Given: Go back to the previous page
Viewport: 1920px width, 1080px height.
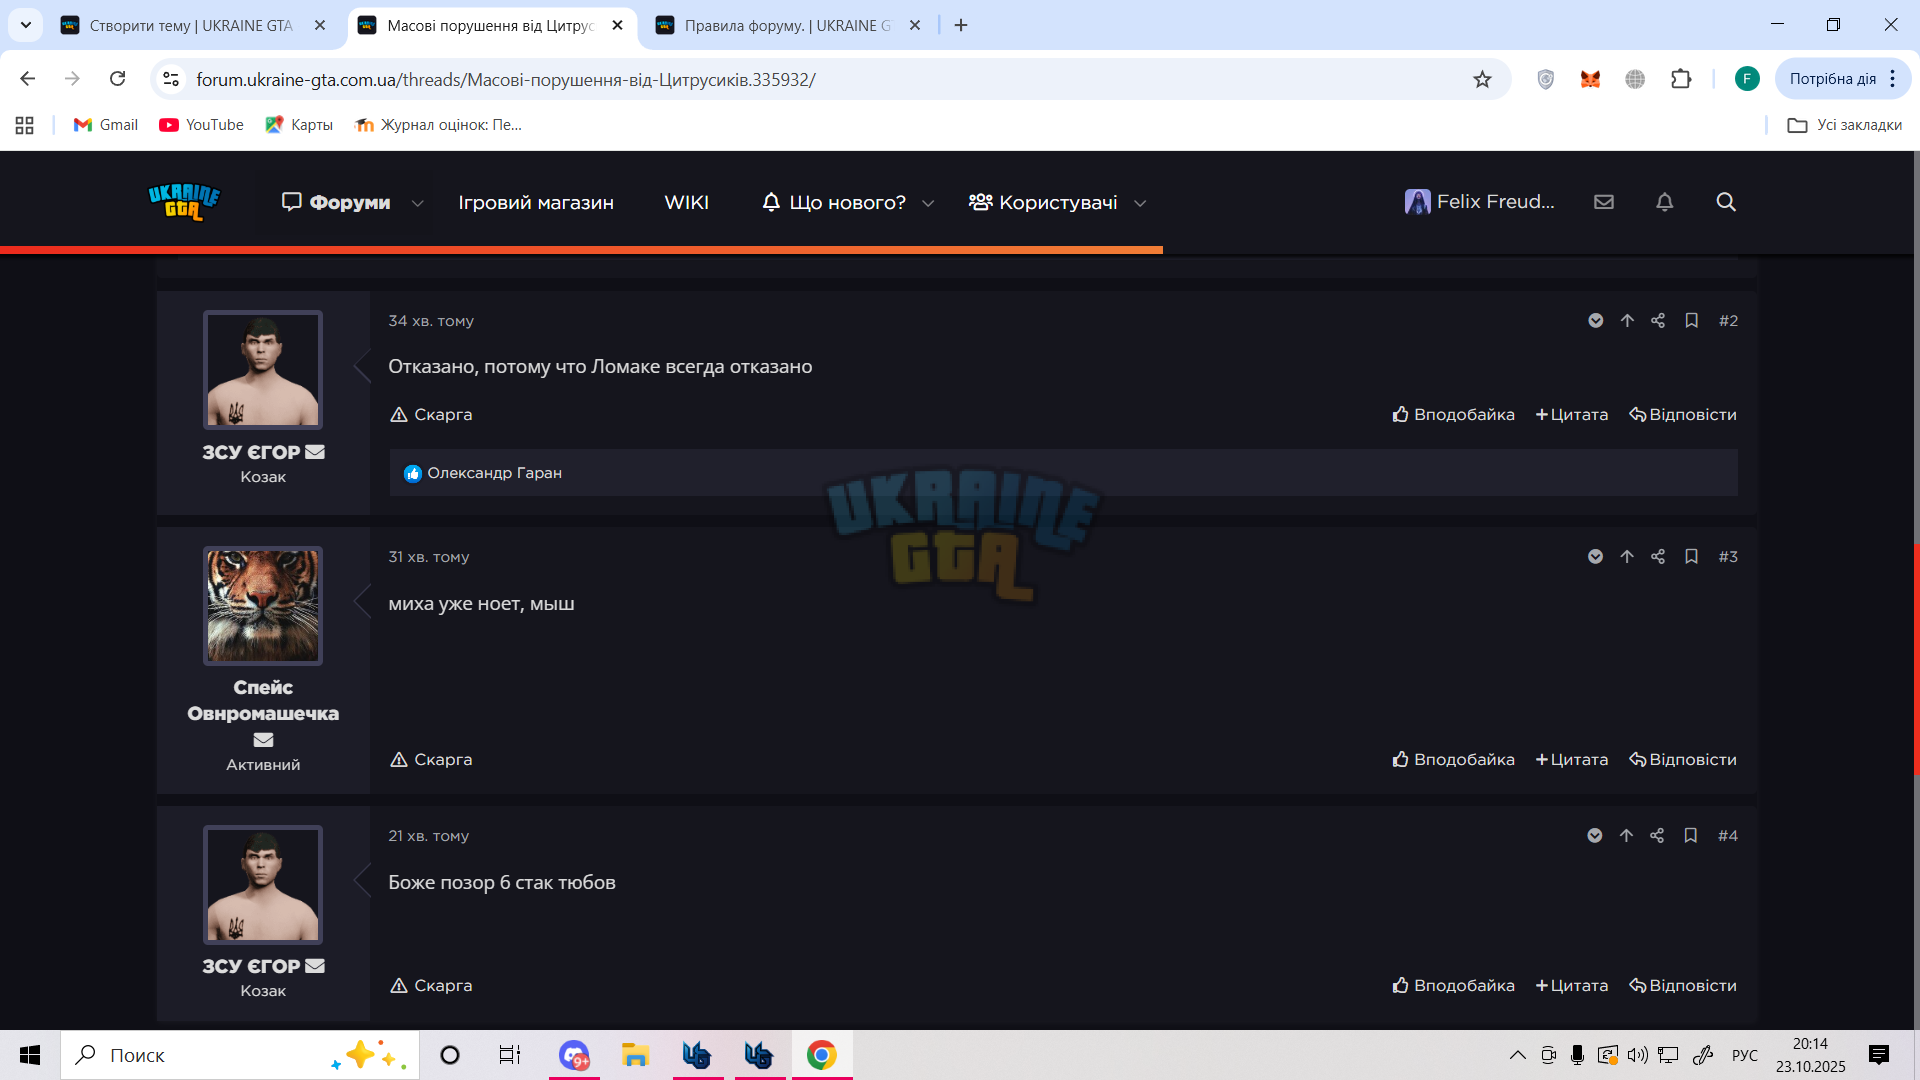Looking at the screenshot, I should pos(28,78).
